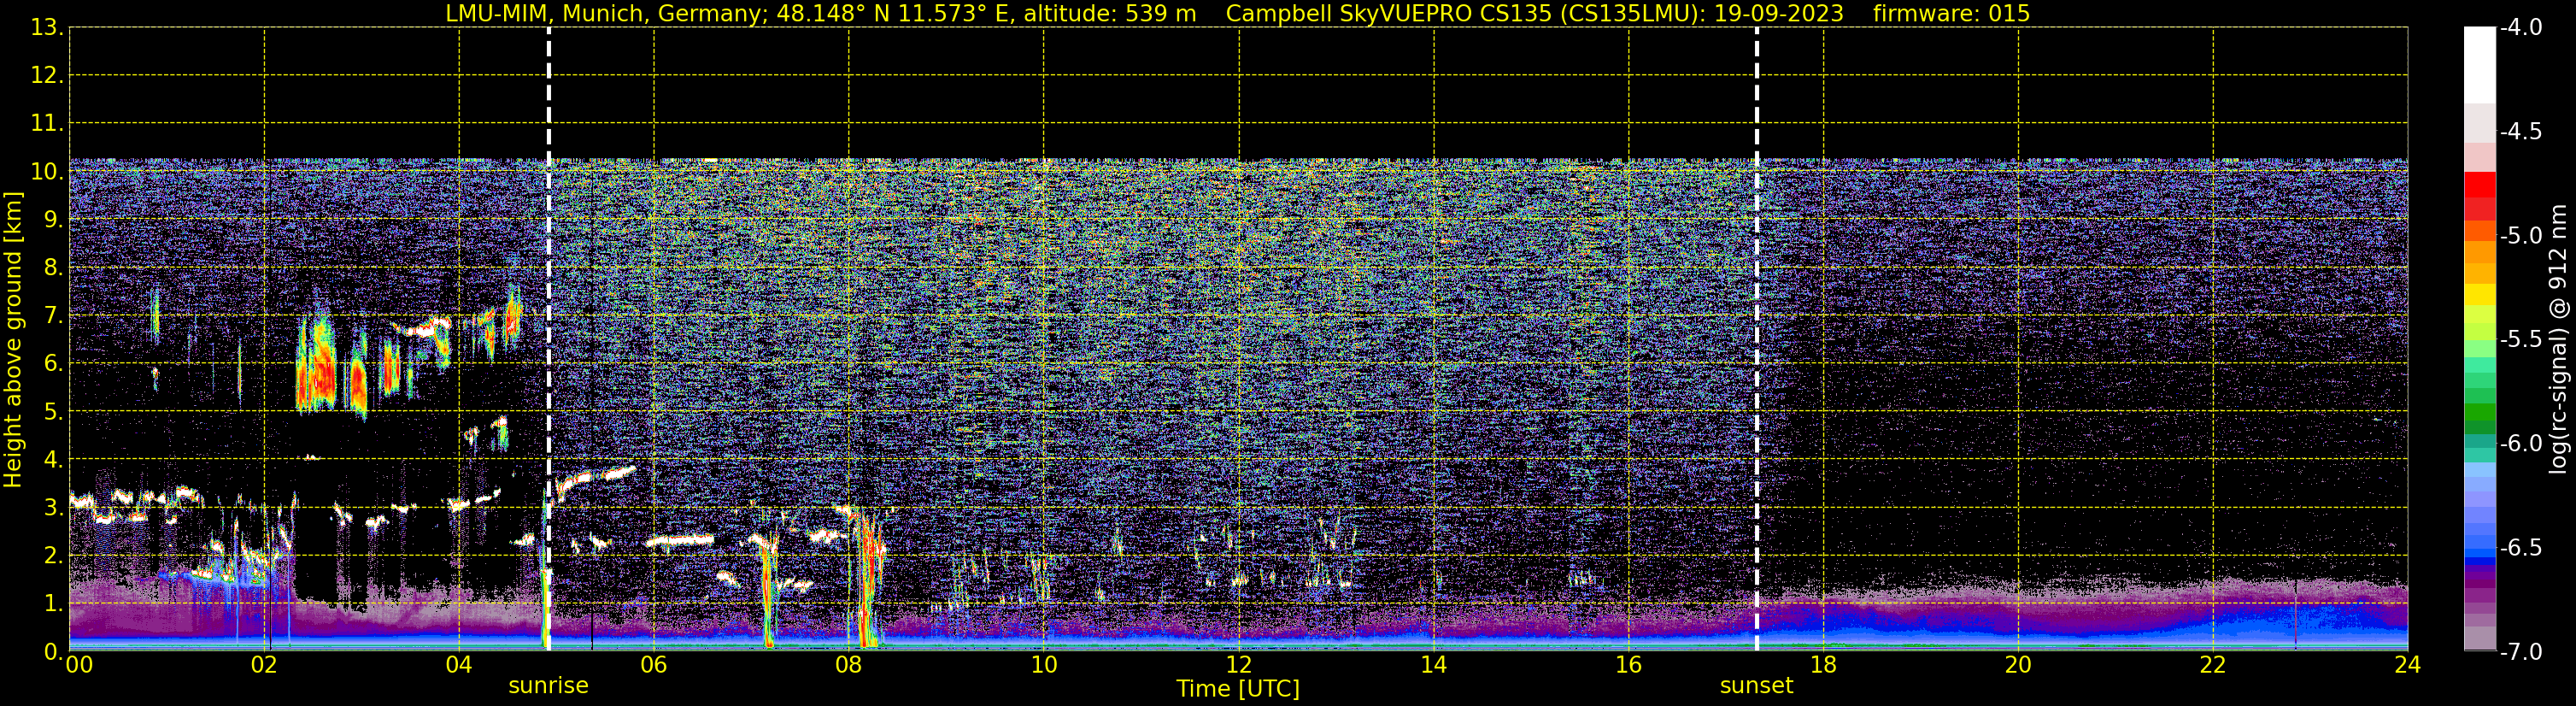This screenshot has height=706, width=2576.
Task: Click the '08' time axis tick label
Action: (849, 665)
